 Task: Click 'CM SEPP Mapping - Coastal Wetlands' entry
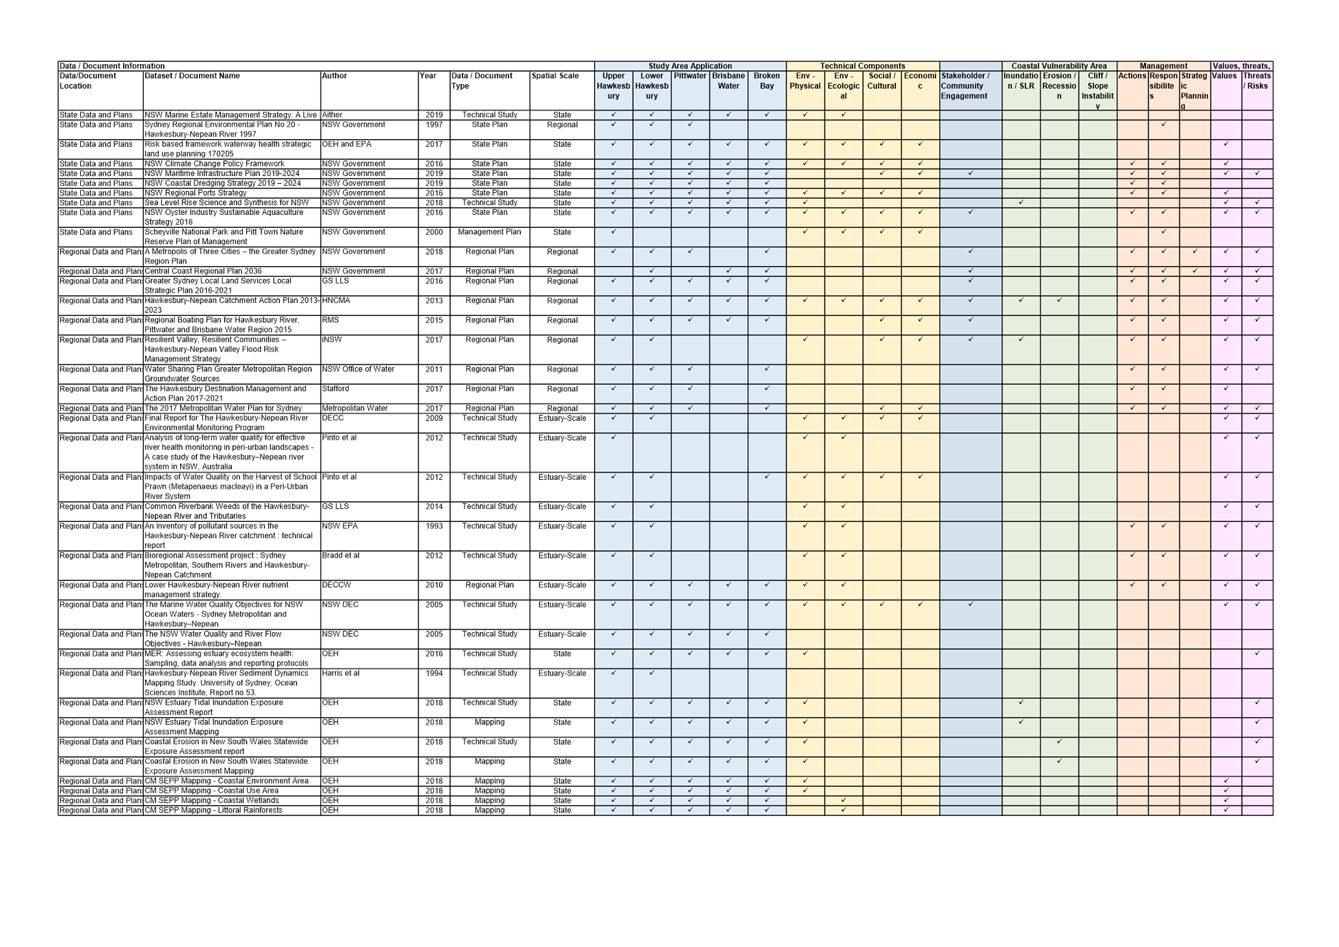pyautogui.click(x=231, y=800)
